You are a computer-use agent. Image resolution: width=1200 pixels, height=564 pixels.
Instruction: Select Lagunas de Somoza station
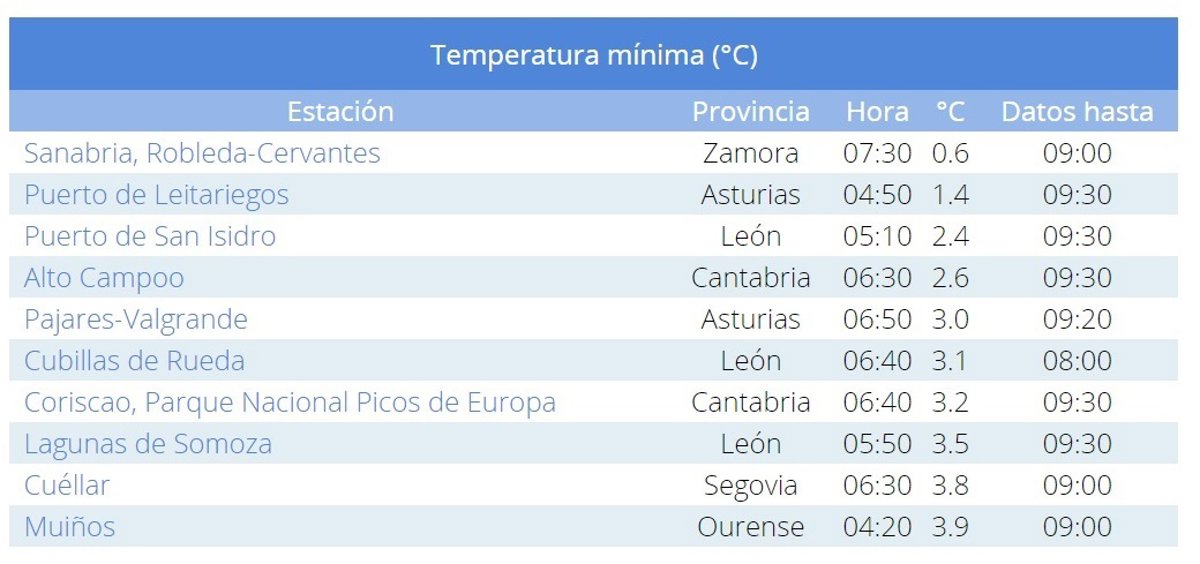[148, 444]
